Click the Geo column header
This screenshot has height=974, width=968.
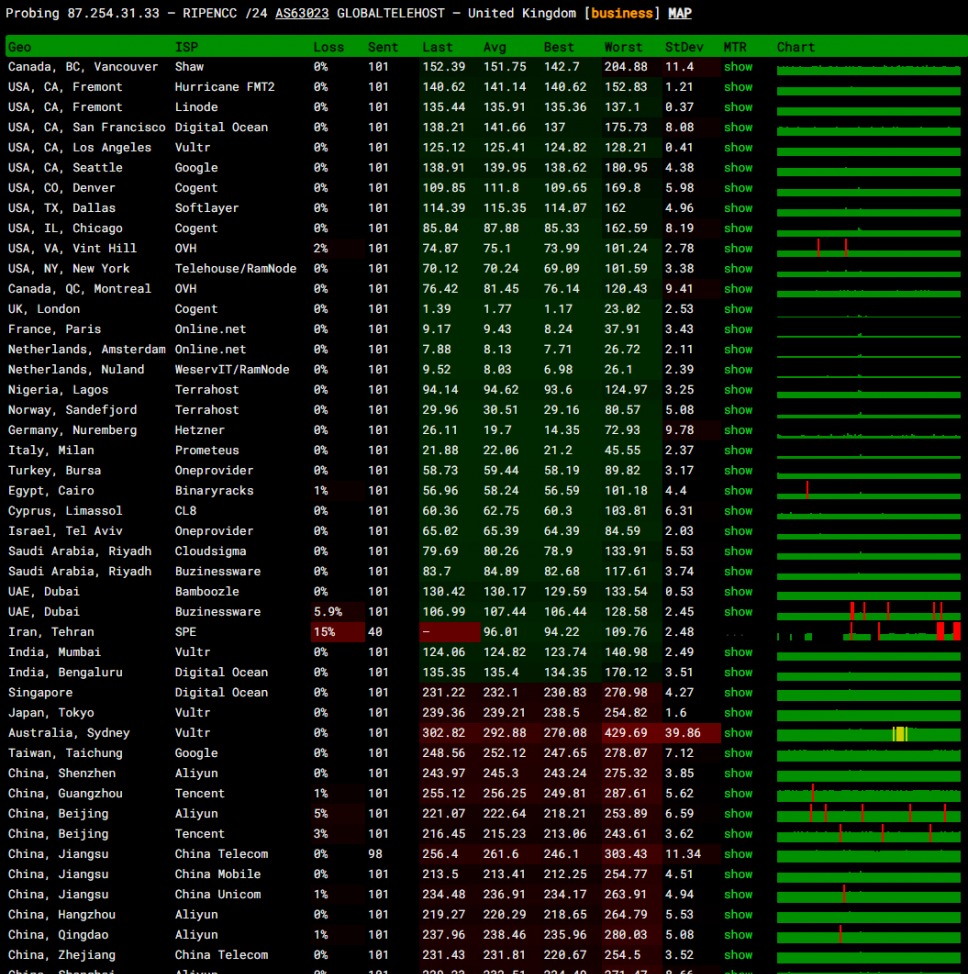(x=19, y=47)
